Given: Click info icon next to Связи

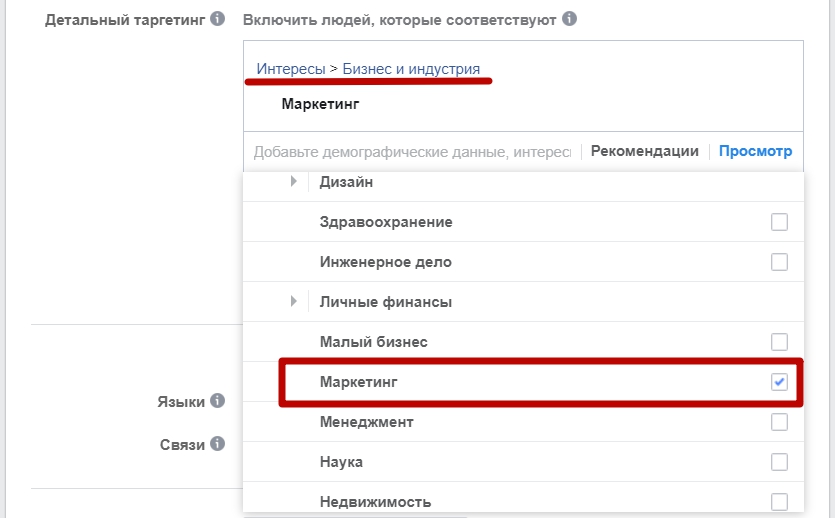Looking at the screenshot, I should point(217,443).
